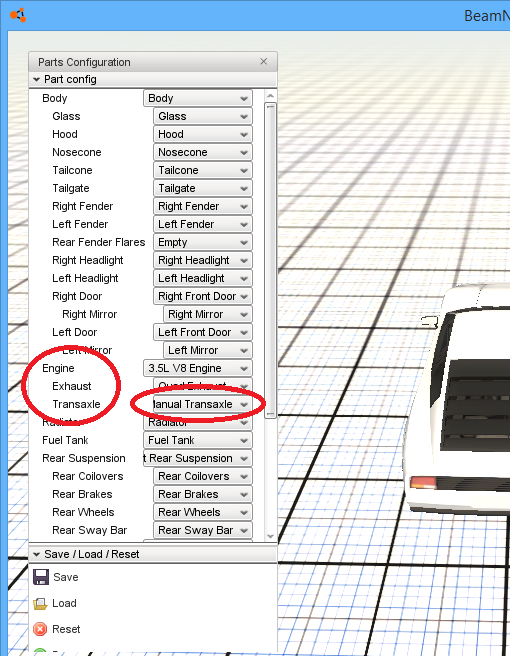This screenshot has height=656, width=510.
Task: Open the Rear Sway Bar dropdown
Action: 203,530
